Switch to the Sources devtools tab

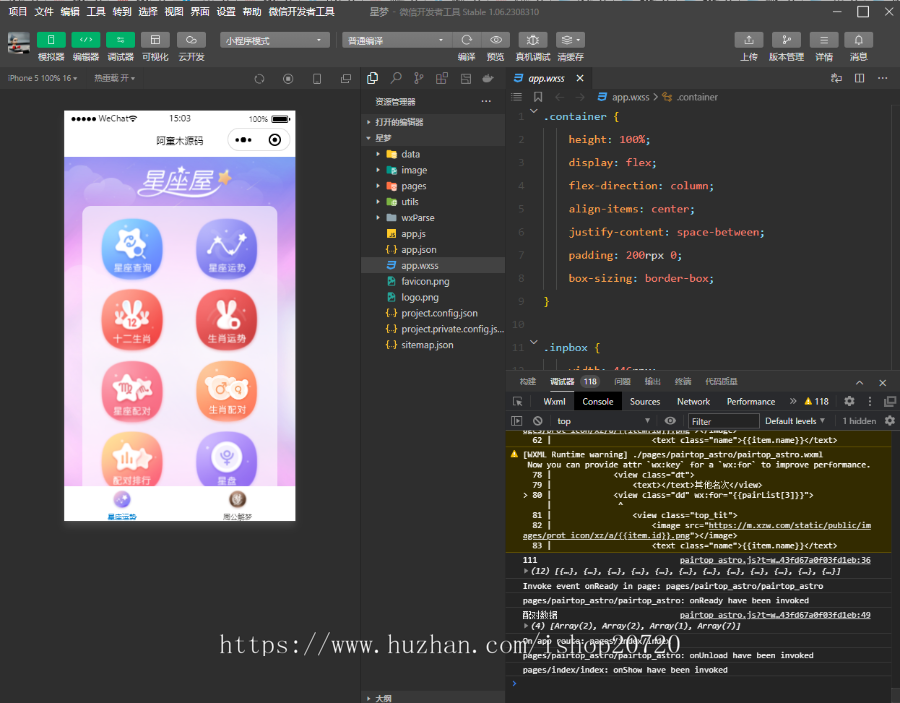(645, 402)
